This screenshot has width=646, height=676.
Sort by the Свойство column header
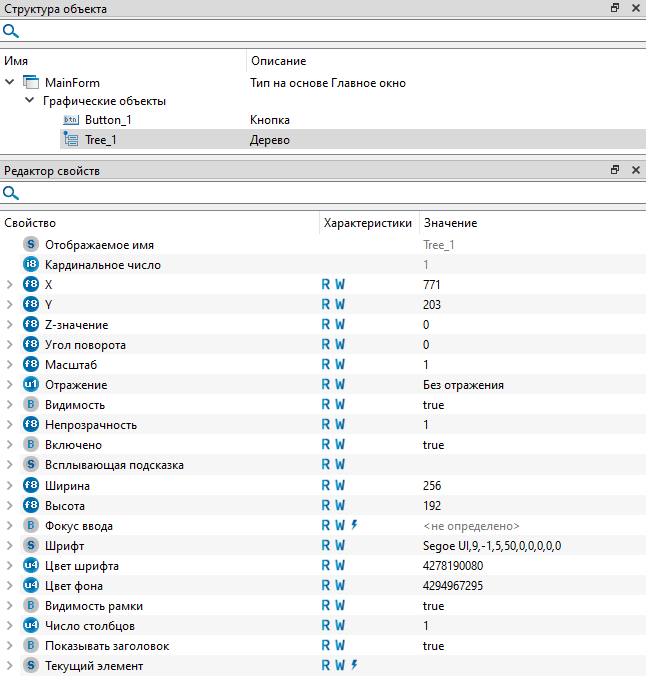click(30, 223)
